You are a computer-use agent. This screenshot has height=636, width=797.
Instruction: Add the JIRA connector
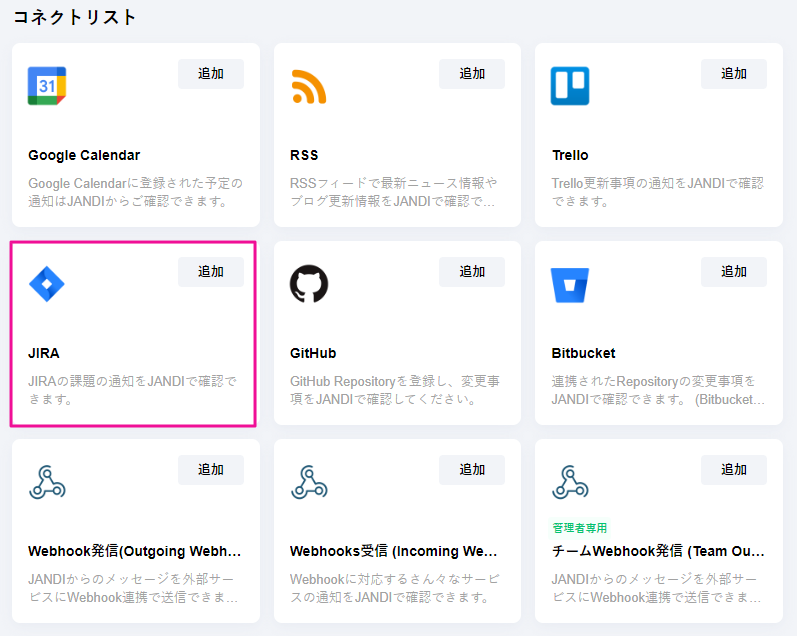(210, 272)
